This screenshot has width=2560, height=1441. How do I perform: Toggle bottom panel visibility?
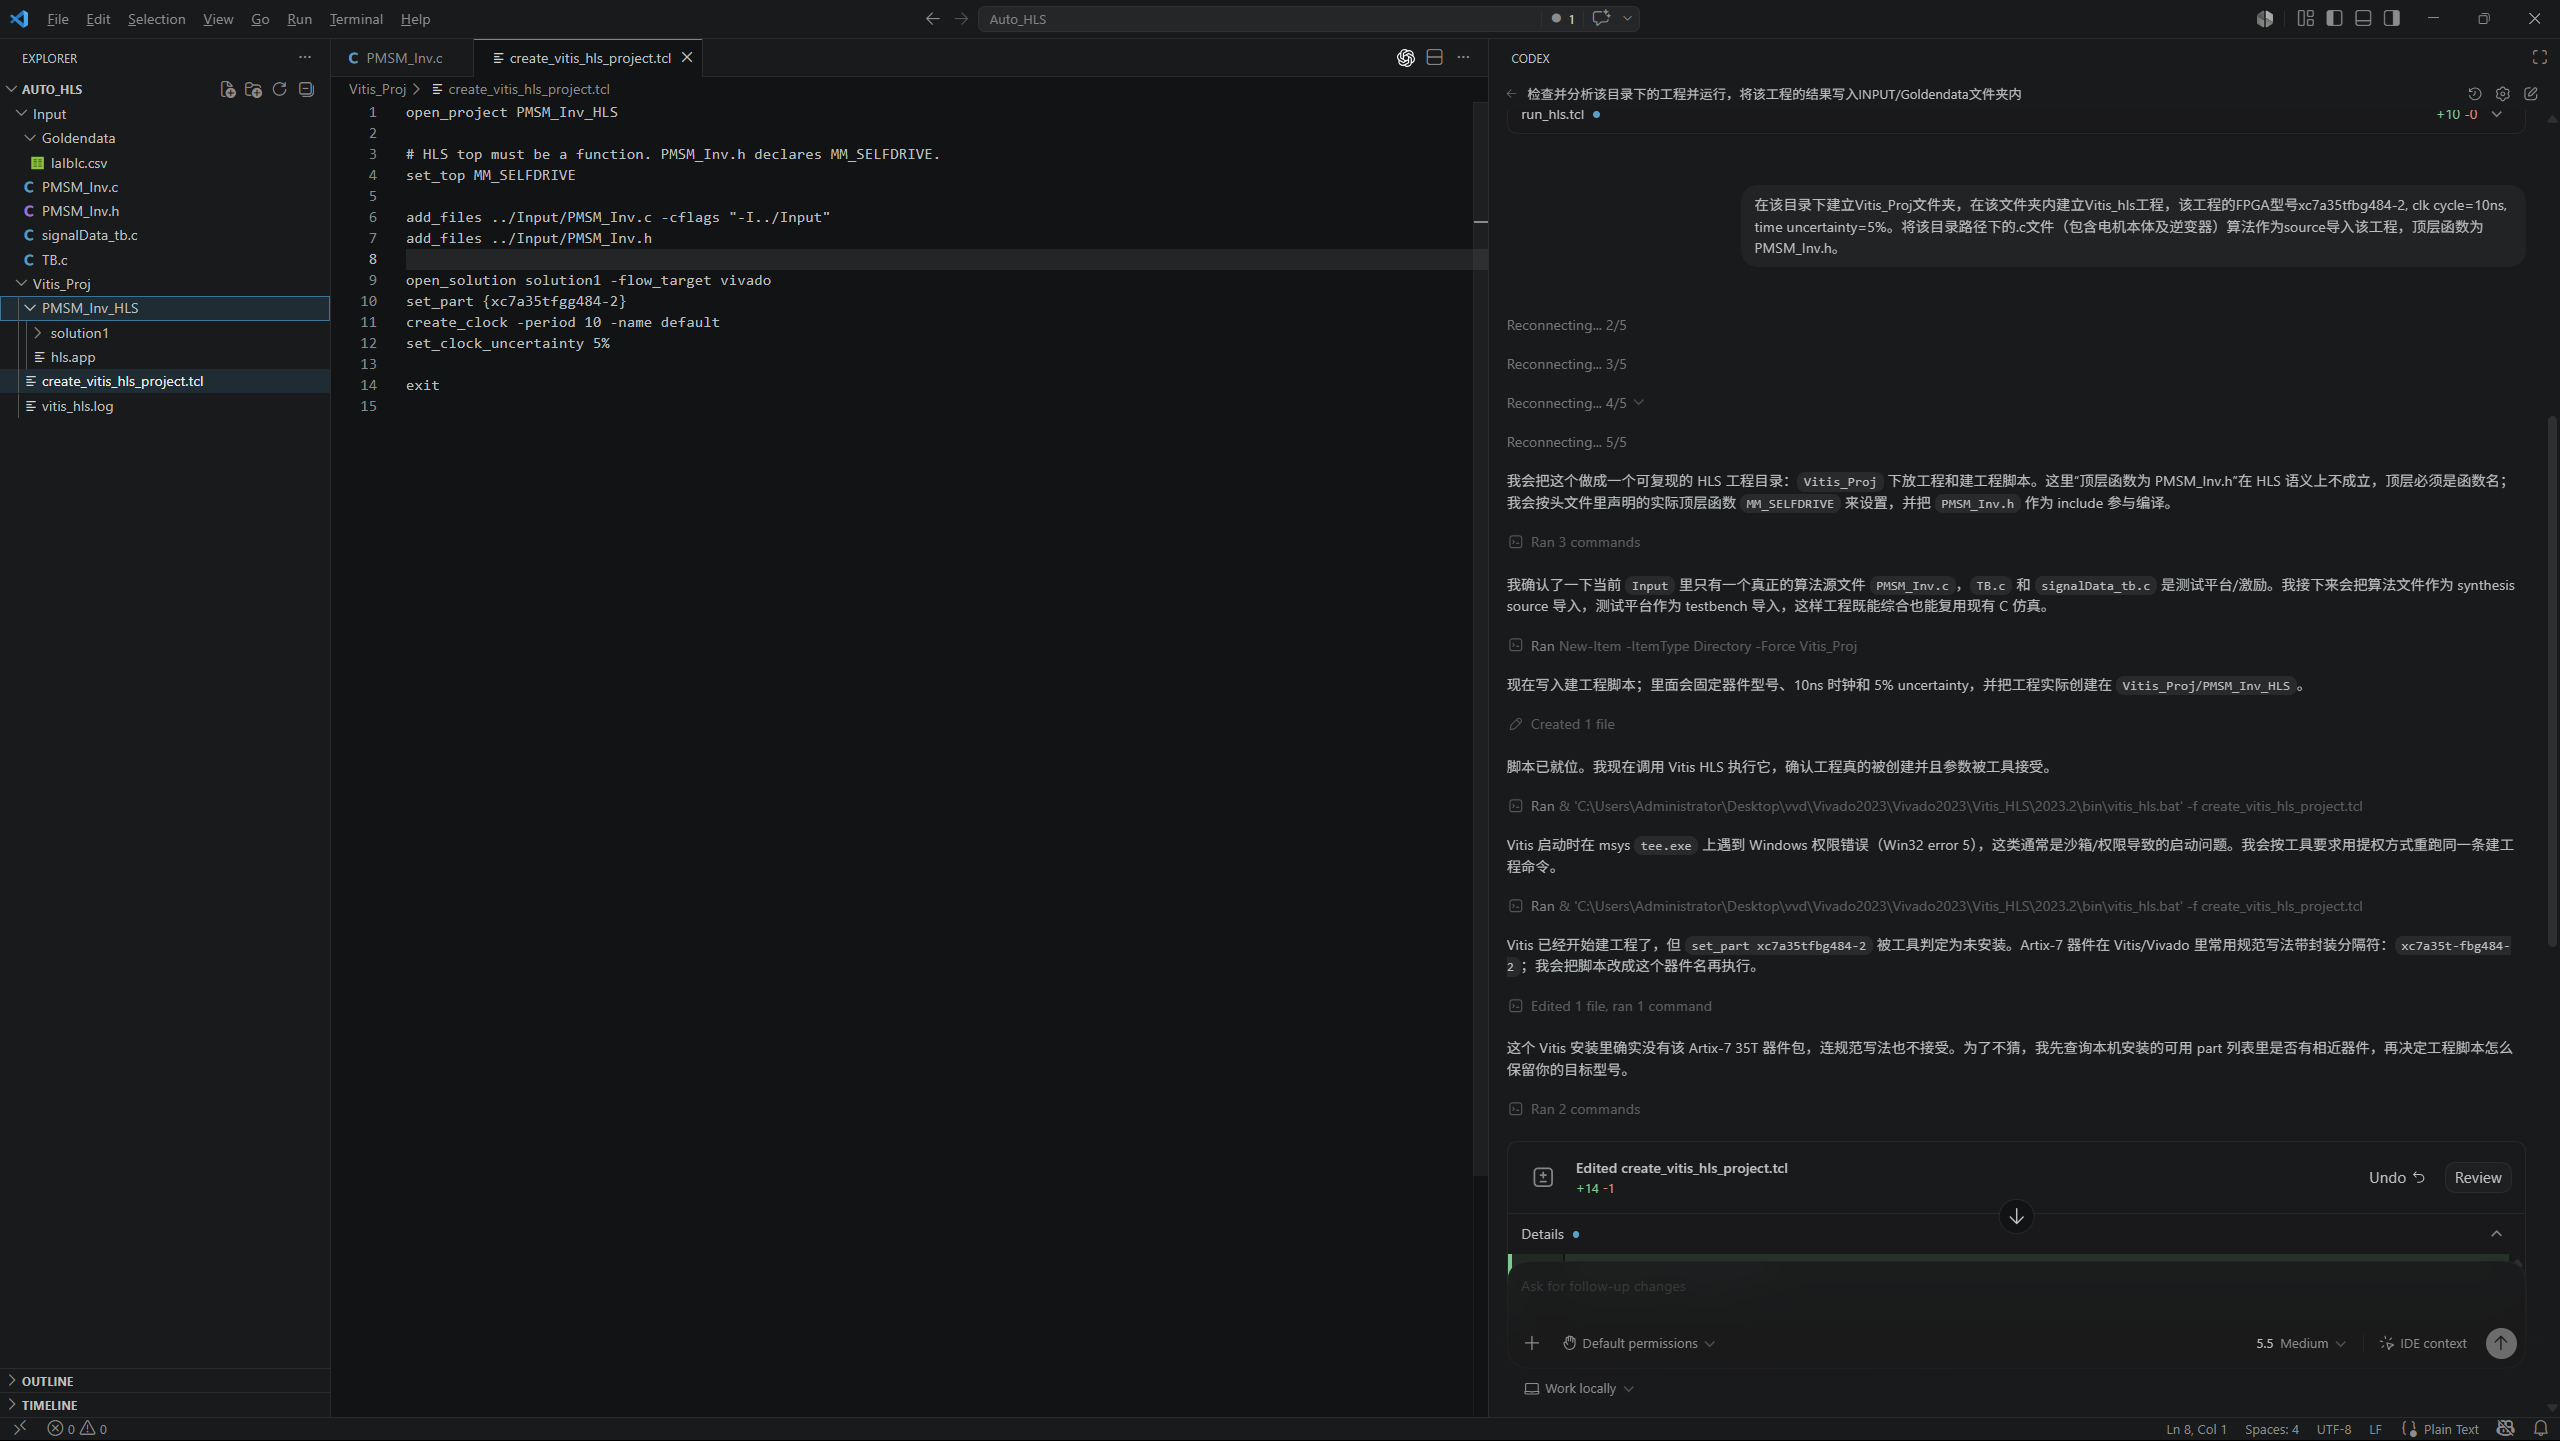click(x=2363, y=19)
